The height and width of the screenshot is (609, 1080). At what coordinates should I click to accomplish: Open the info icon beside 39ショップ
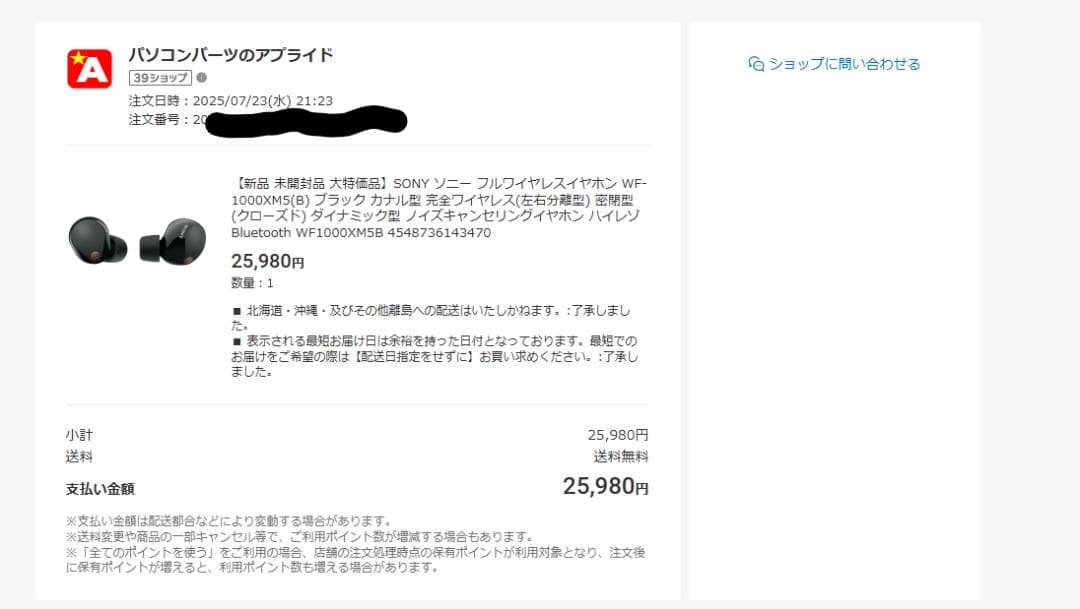point(202,78)
